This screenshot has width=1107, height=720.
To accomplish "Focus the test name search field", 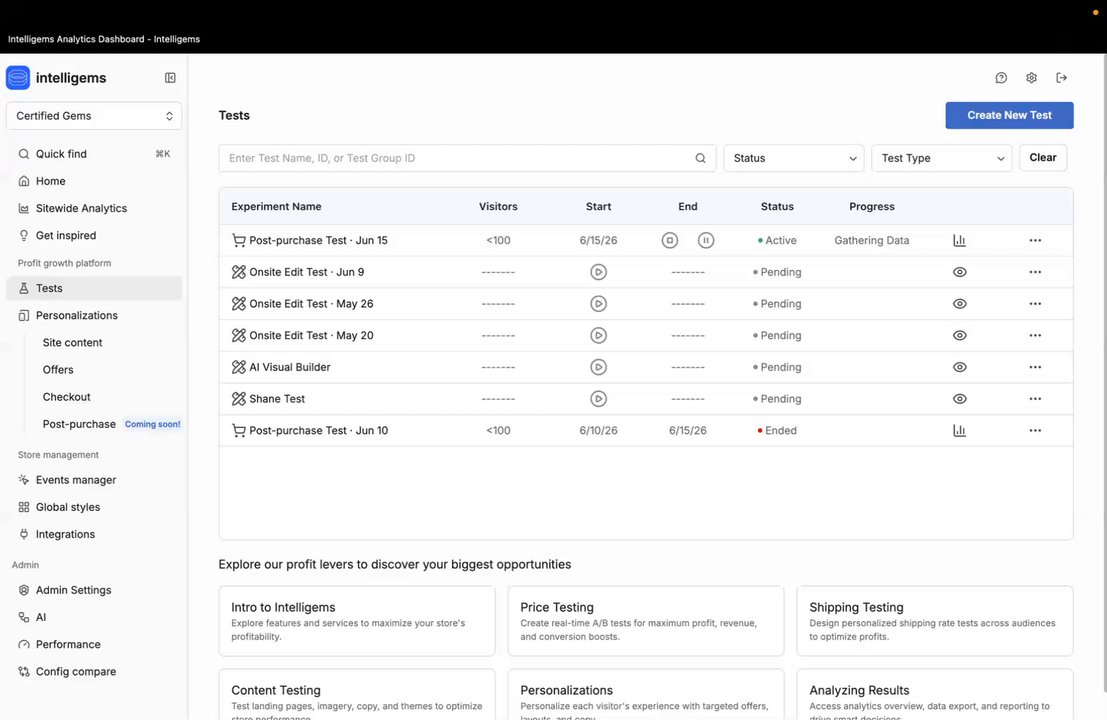I will click(x=467, y=158).
